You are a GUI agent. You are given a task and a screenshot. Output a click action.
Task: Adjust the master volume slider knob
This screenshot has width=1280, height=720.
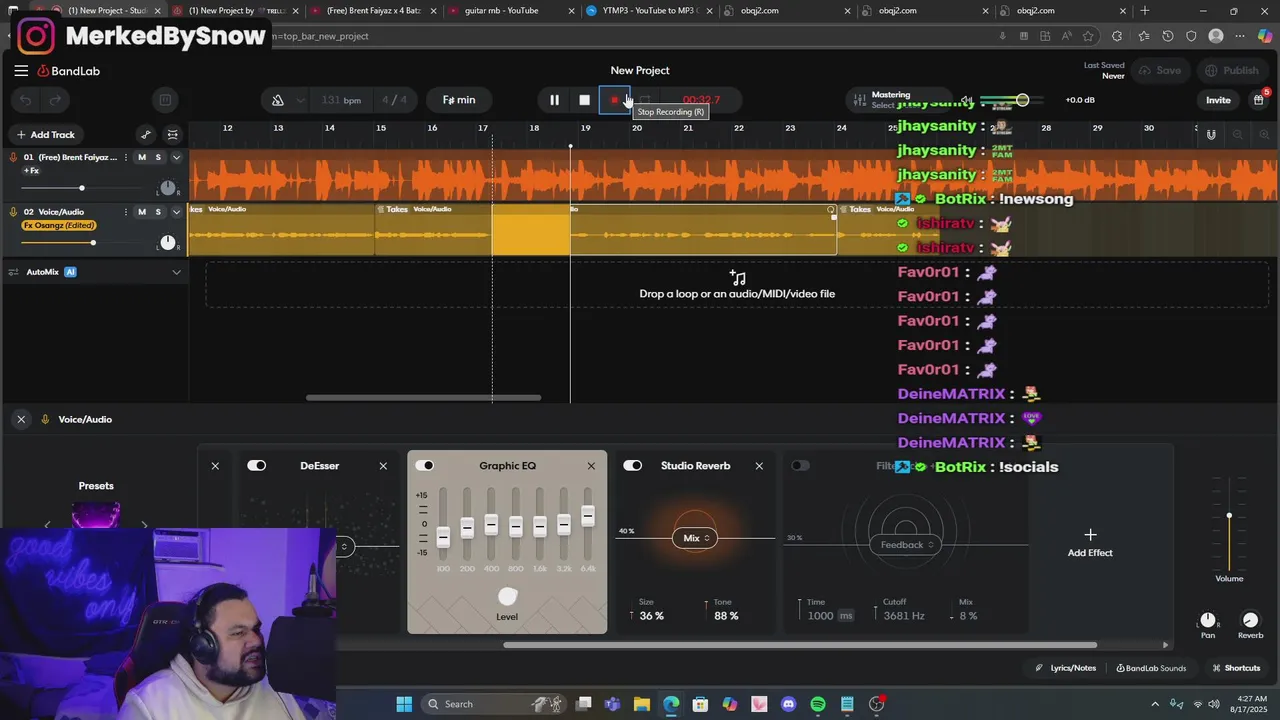1022,100
